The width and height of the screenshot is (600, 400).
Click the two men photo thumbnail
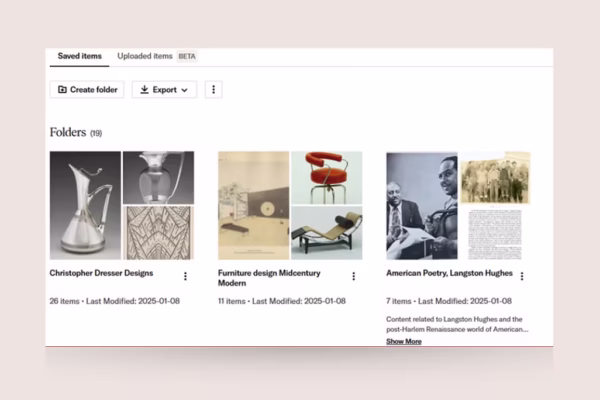coord(422,206)
